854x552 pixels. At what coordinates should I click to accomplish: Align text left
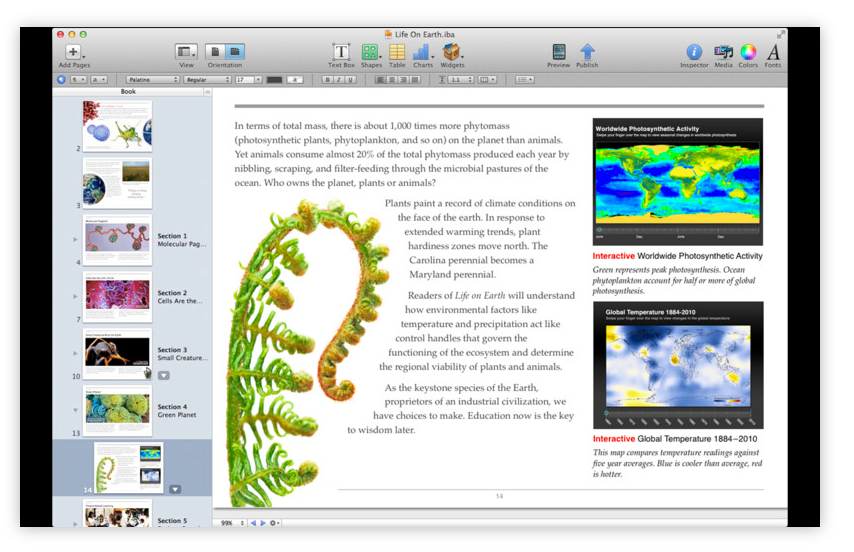381,79
